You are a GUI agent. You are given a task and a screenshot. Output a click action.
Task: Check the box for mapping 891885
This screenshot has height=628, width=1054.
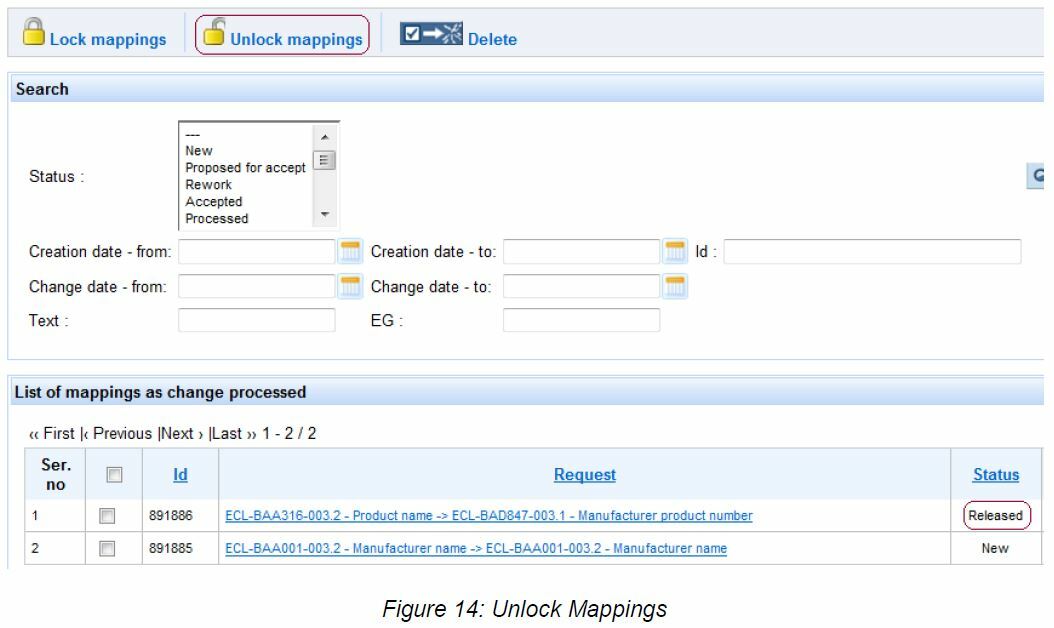tap(107, 549)
